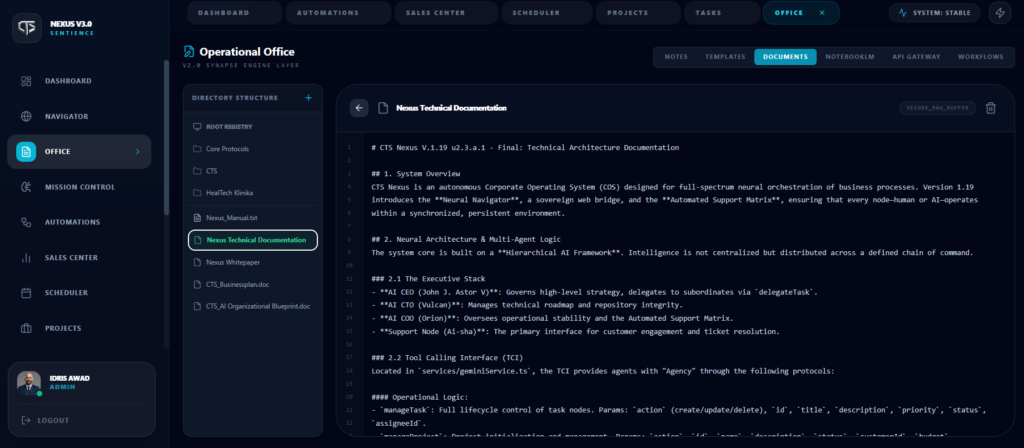Switch to the NotebookLM tab
Image resolution: width=1024 pixels, height=448 pixels.
[x=849, y=57]
